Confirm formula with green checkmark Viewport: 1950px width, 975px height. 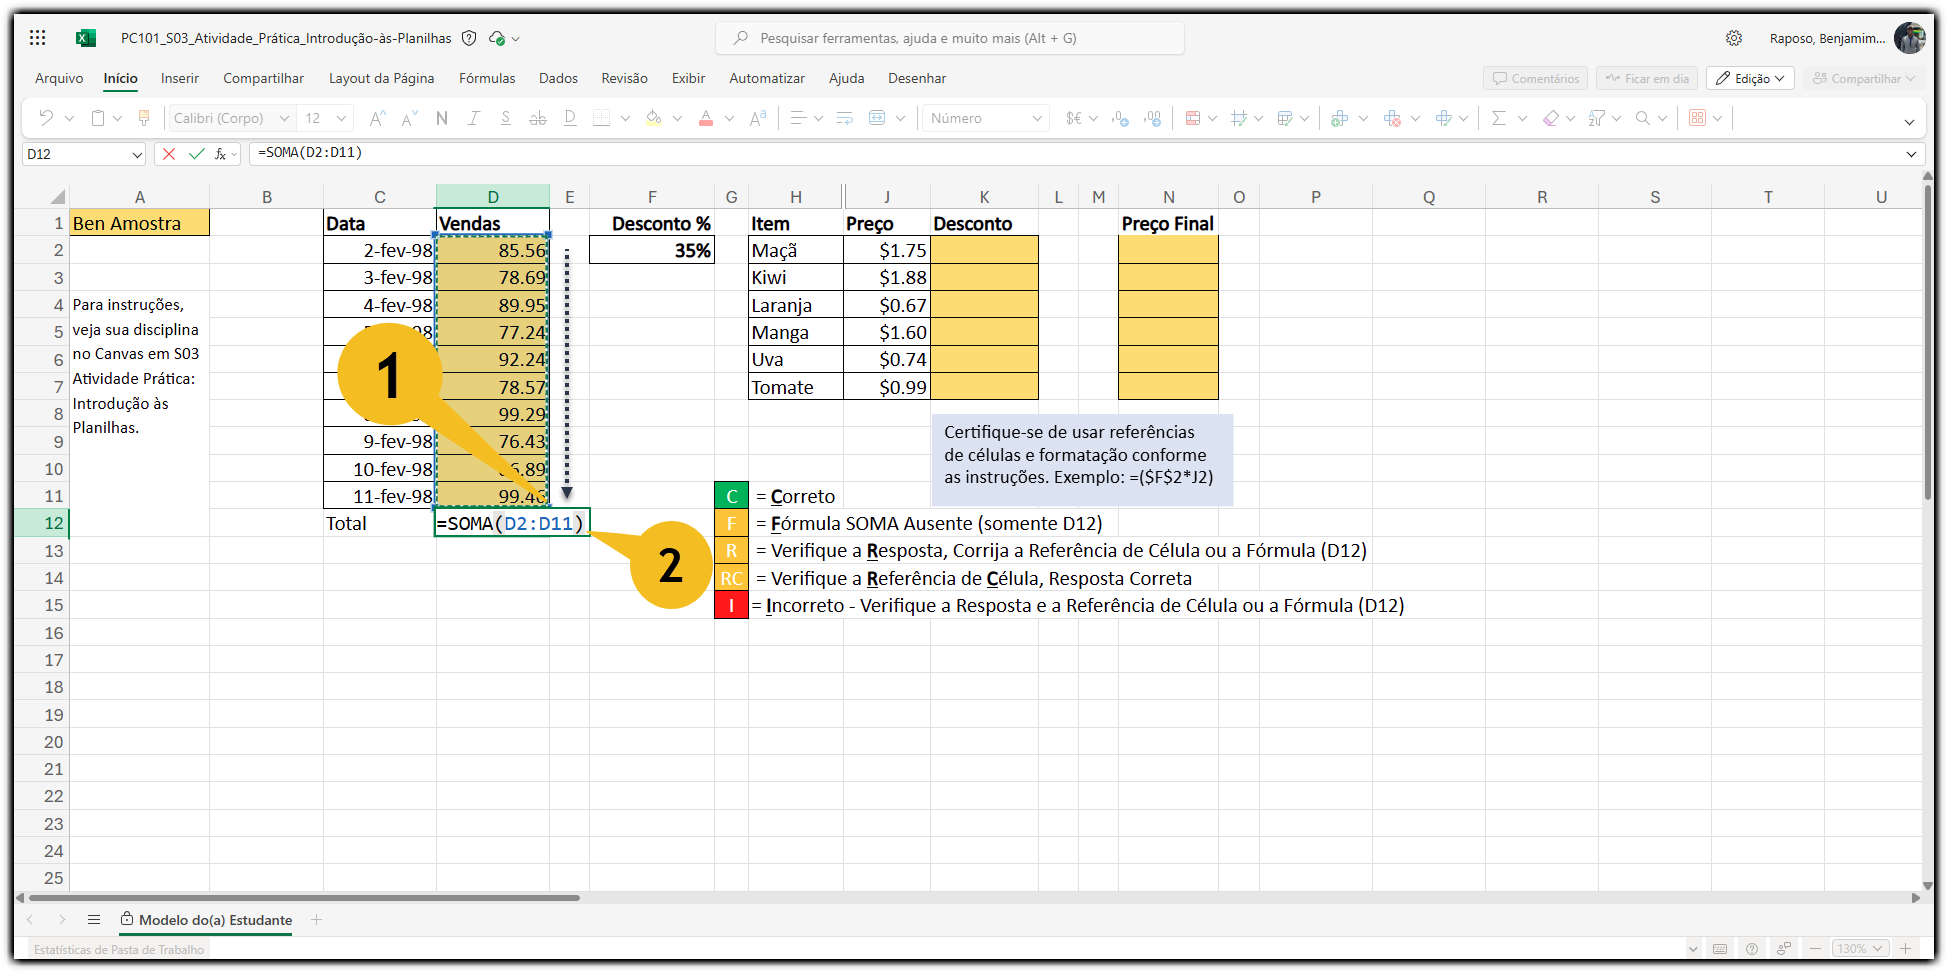coord(196,154)
